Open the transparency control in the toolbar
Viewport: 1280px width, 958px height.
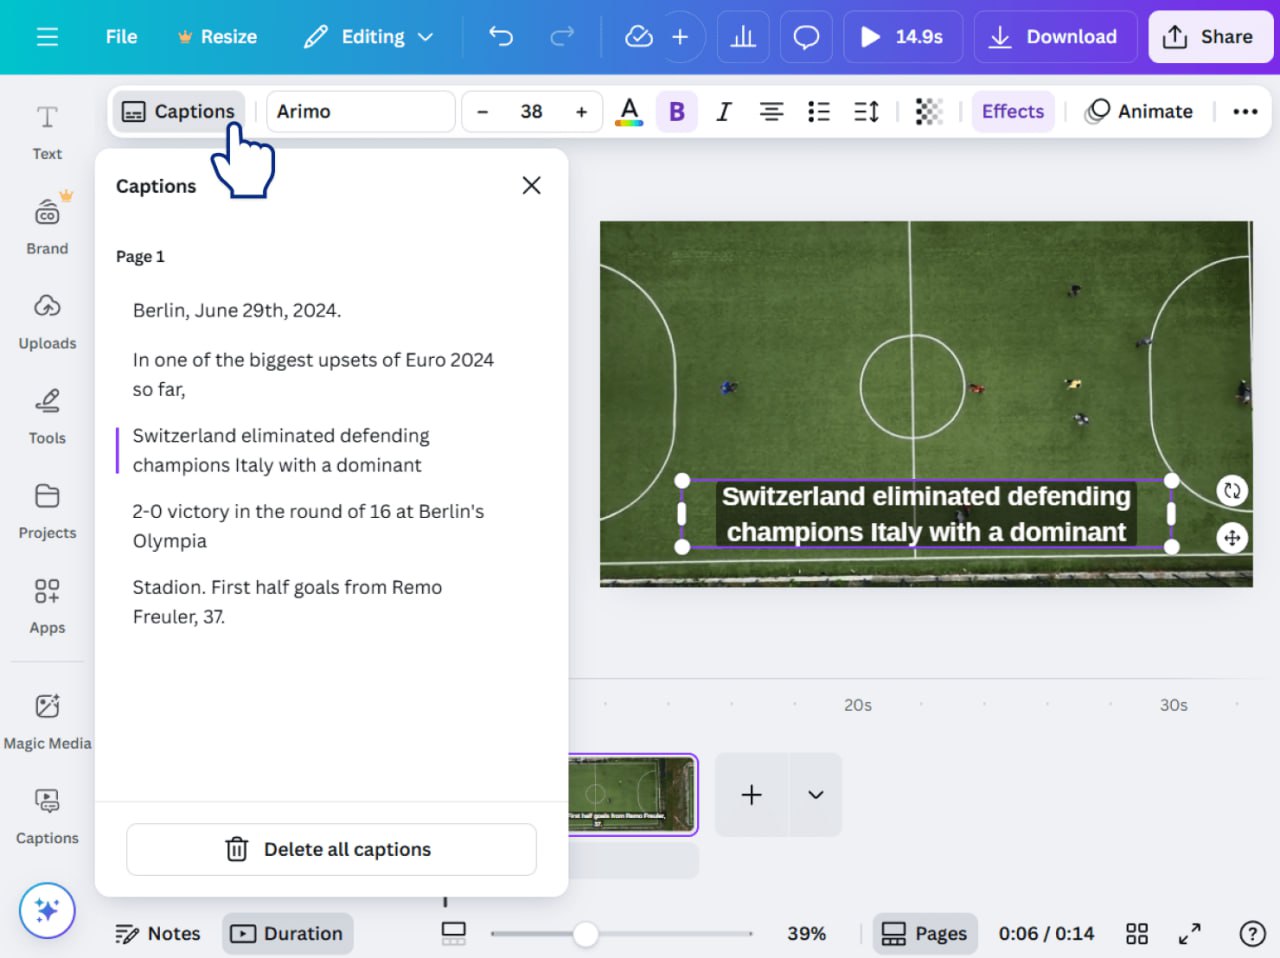coord(928,111)
